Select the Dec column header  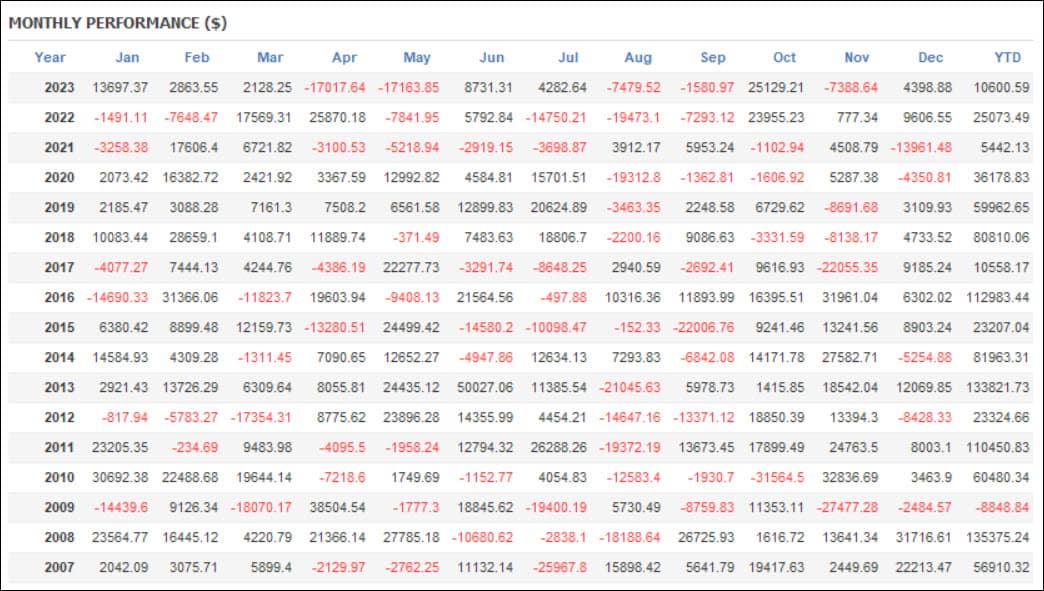click(930, 57)
